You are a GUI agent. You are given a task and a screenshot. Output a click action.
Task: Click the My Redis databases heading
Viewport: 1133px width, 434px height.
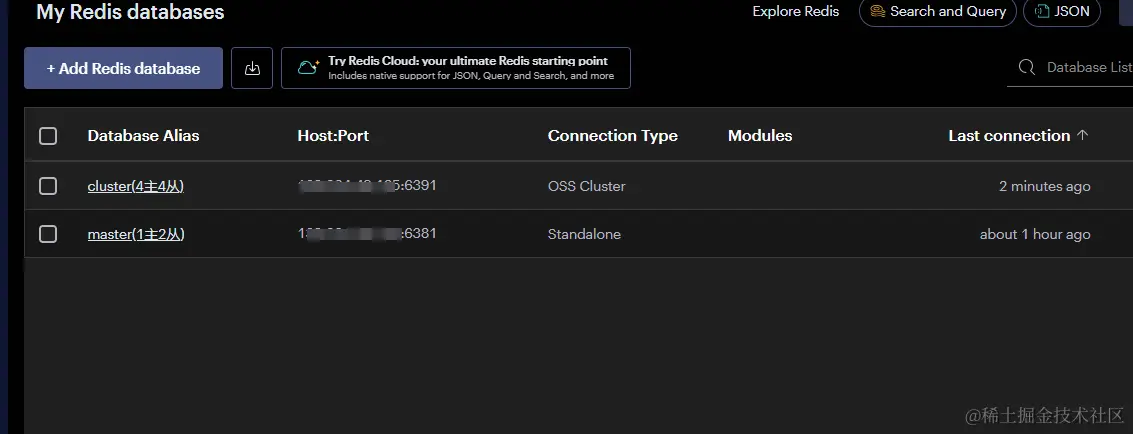click(130, 12)
